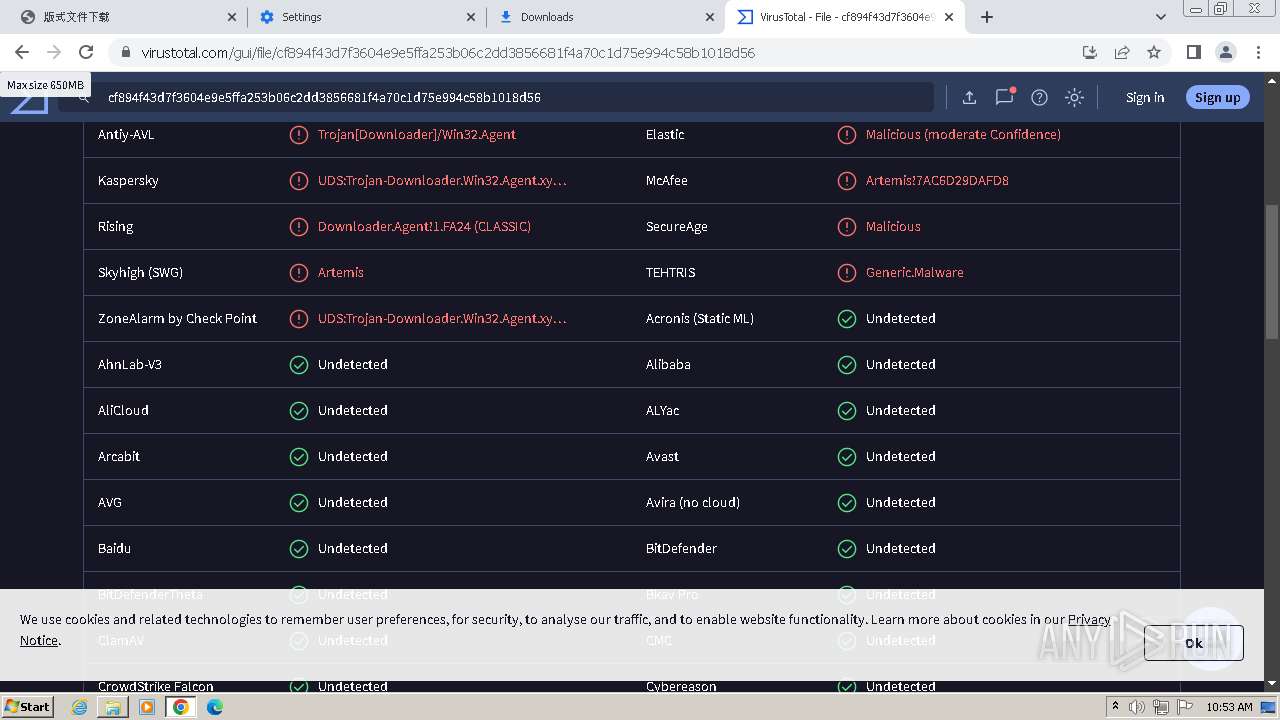The height and width of the screenshot is (720, 1280).
Task: Click the Avira (no cloud) label
Action: pyautogui.click(x=693, y=502)
